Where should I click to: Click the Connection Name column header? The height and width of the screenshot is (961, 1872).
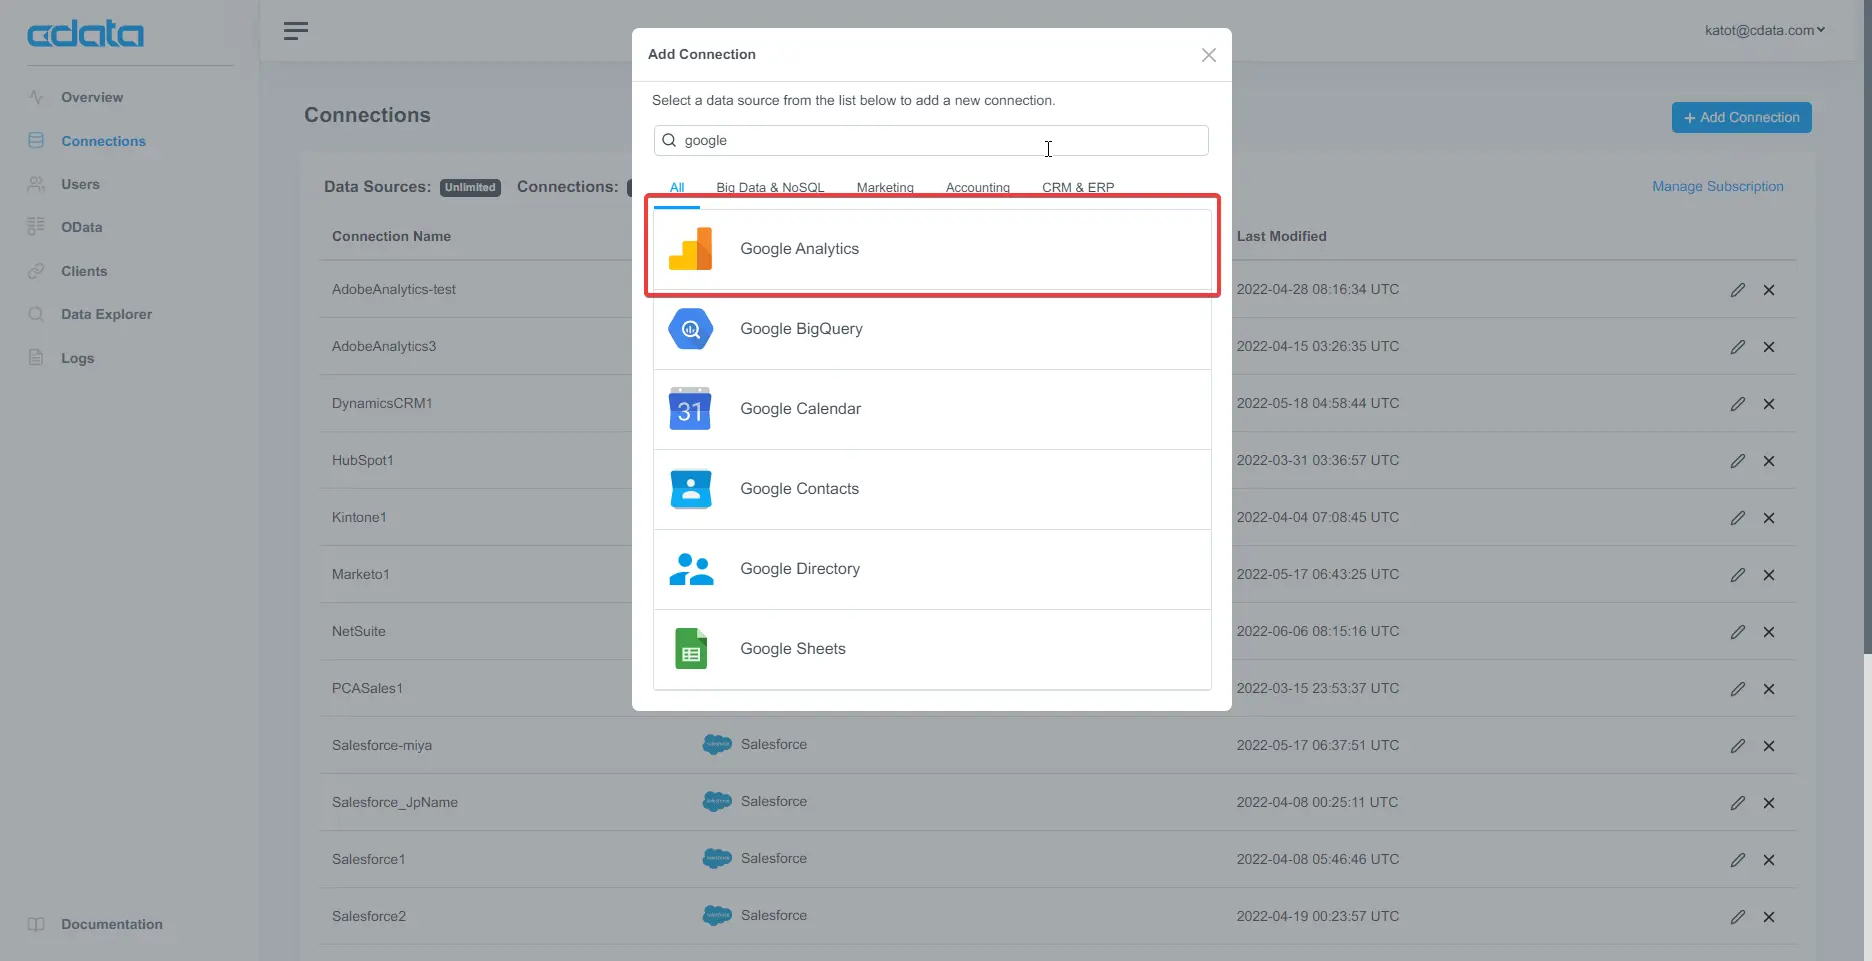(391, 236)
